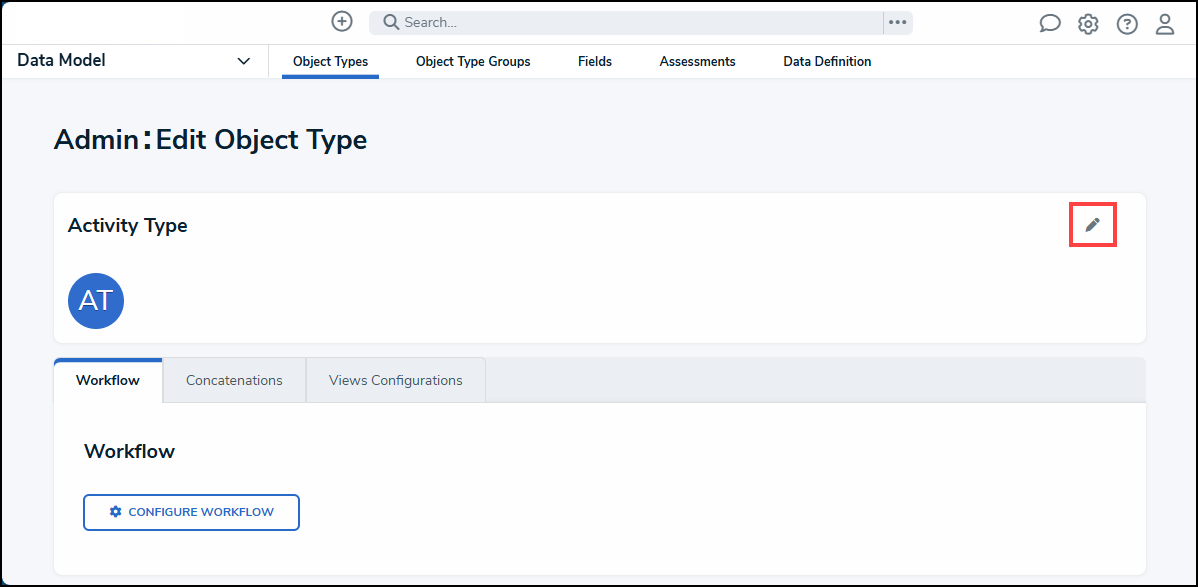The image size is (1198, 587).
Task: Click the ellipsis beside the search bar
Action: [x=896, y=22]
